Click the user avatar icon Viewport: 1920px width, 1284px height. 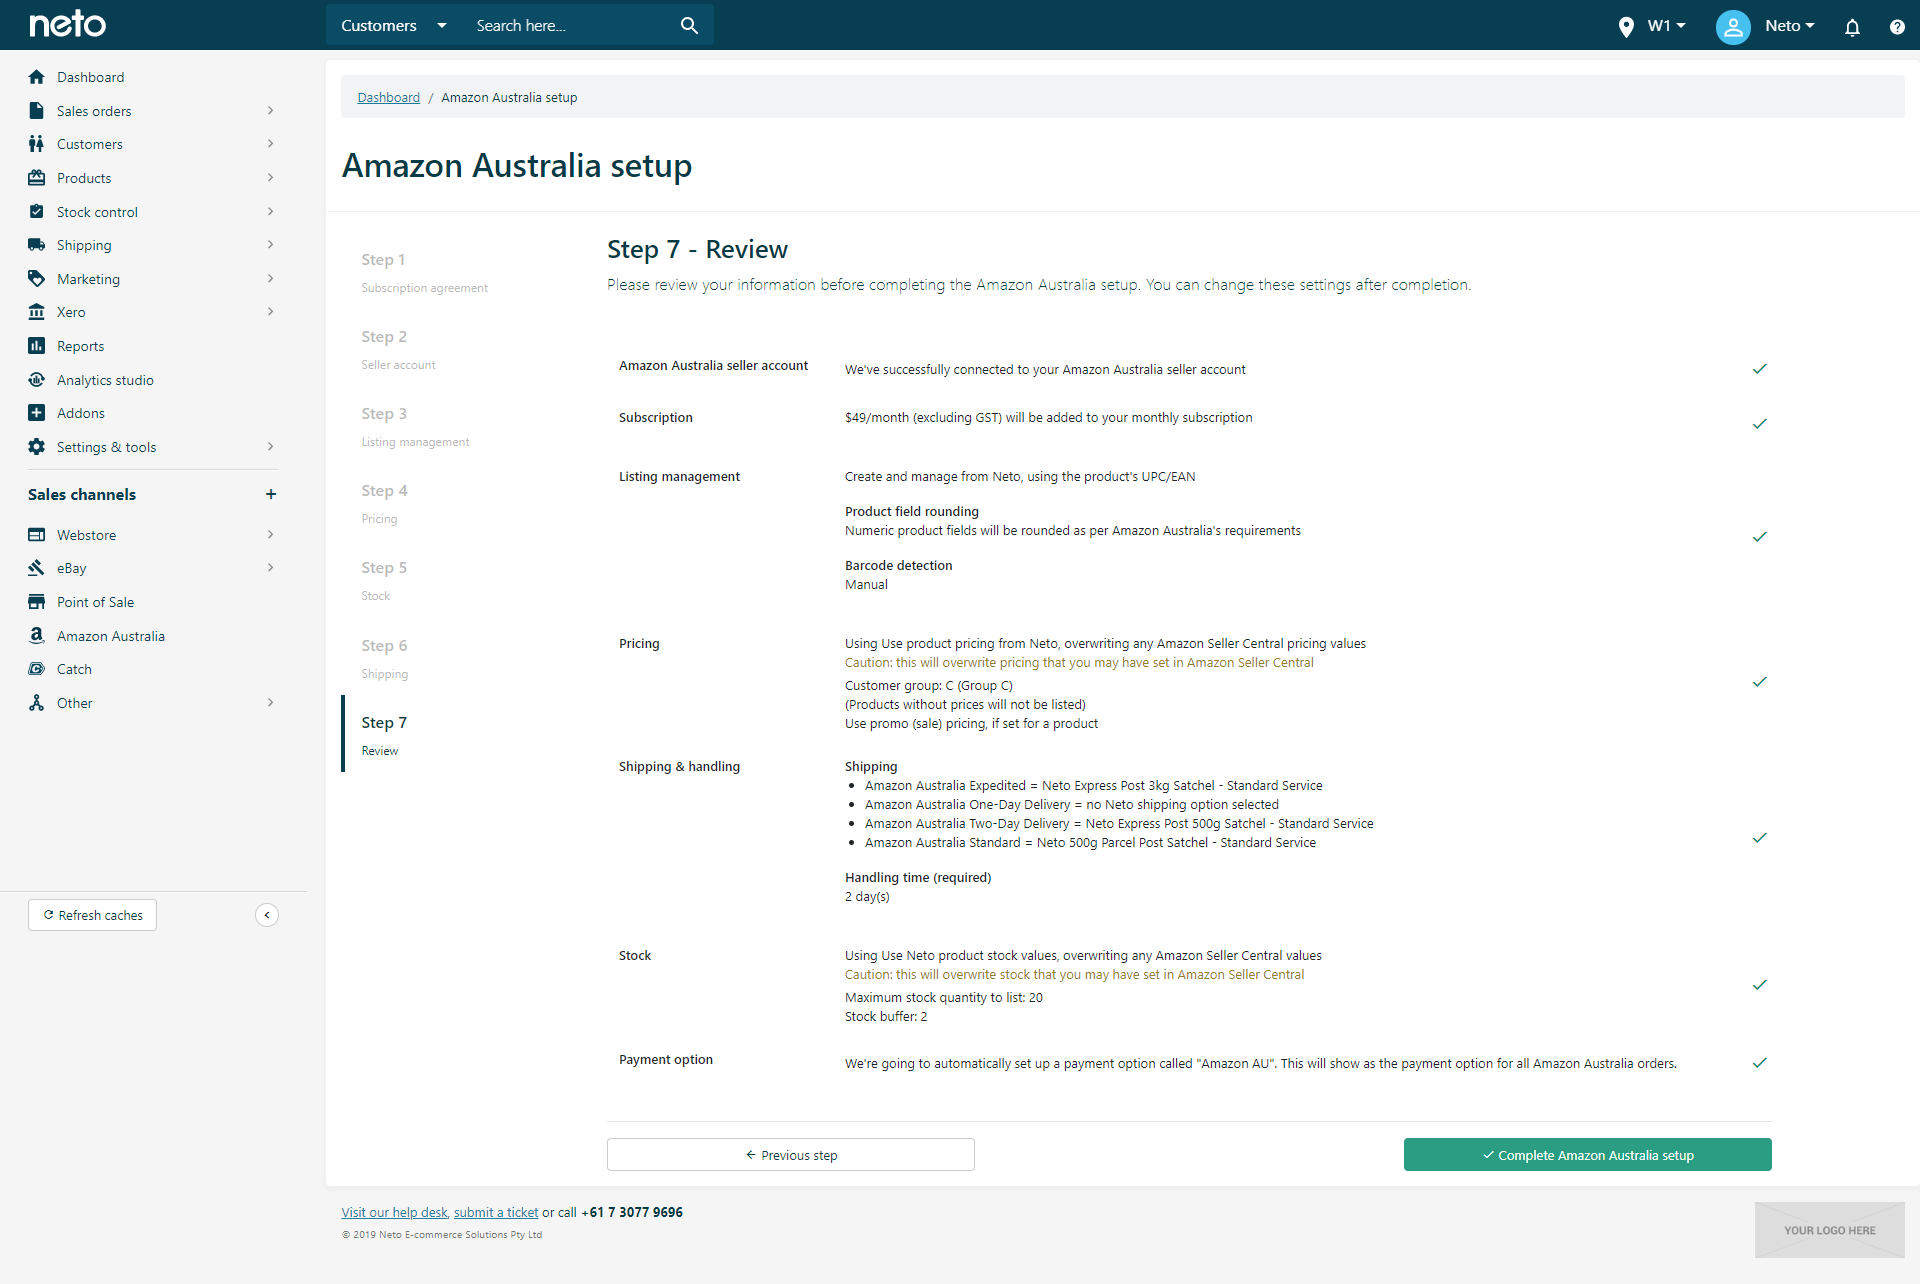coord(1733,26)
